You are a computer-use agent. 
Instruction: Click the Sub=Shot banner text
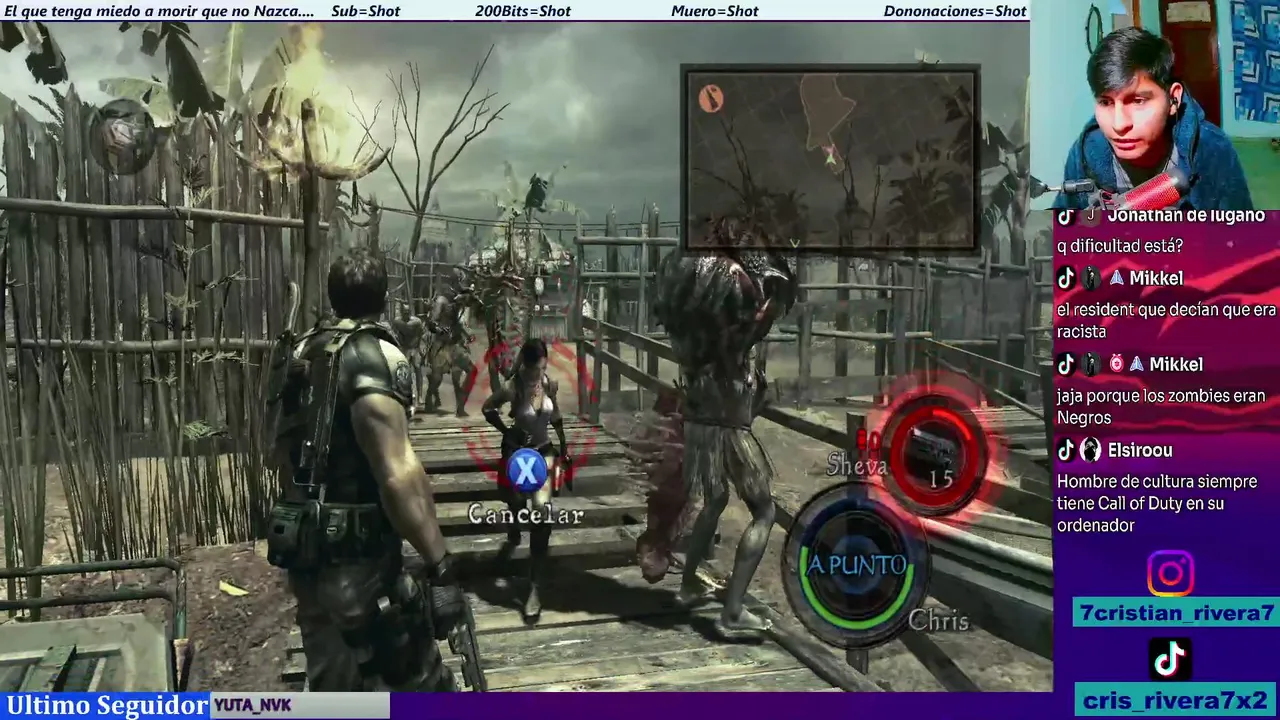pos(365,11)
